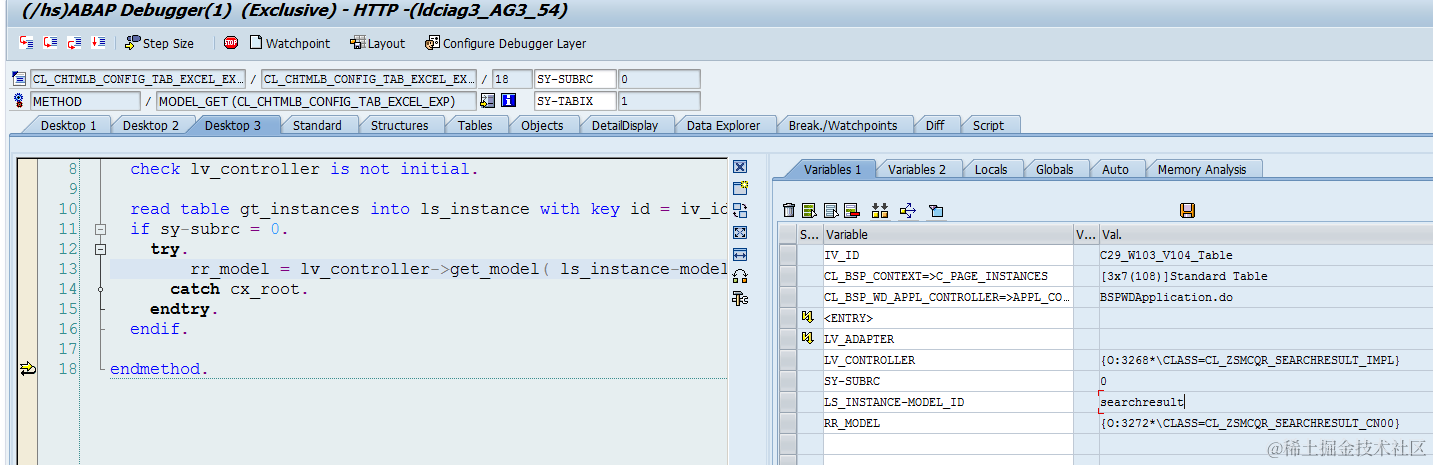The width and height of the screenshot is (1433, 465).
Task: Click the blue info icon after MODEL_GET
Action: 508,101
